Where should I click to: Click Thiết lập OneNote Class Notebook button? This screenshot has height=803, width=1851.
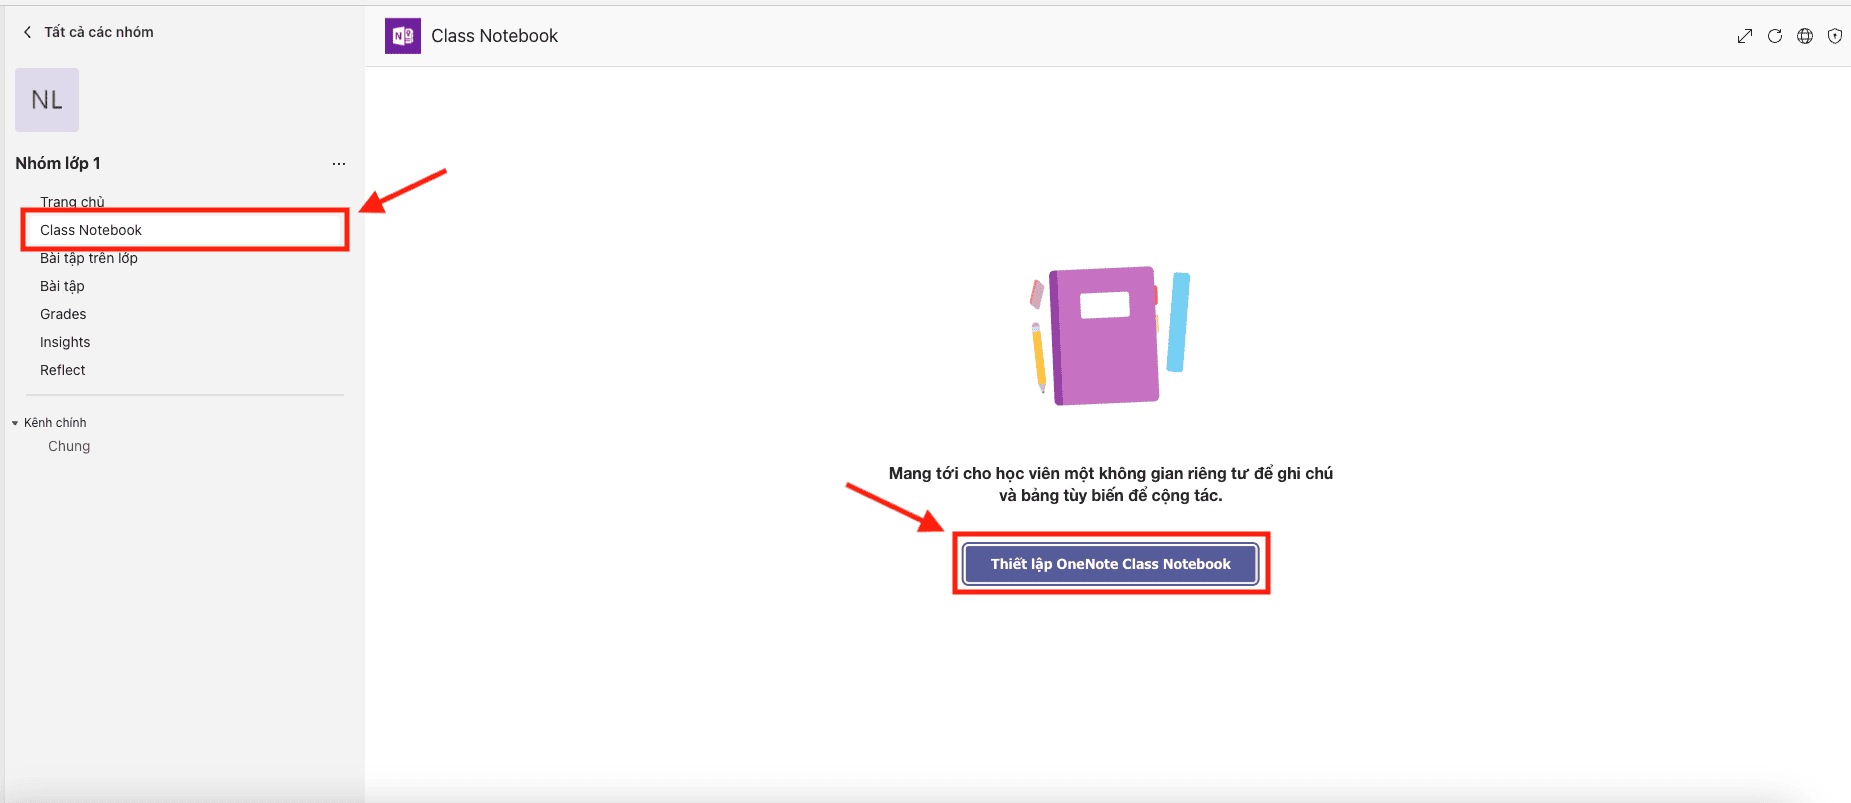[x=1110, y=564]
